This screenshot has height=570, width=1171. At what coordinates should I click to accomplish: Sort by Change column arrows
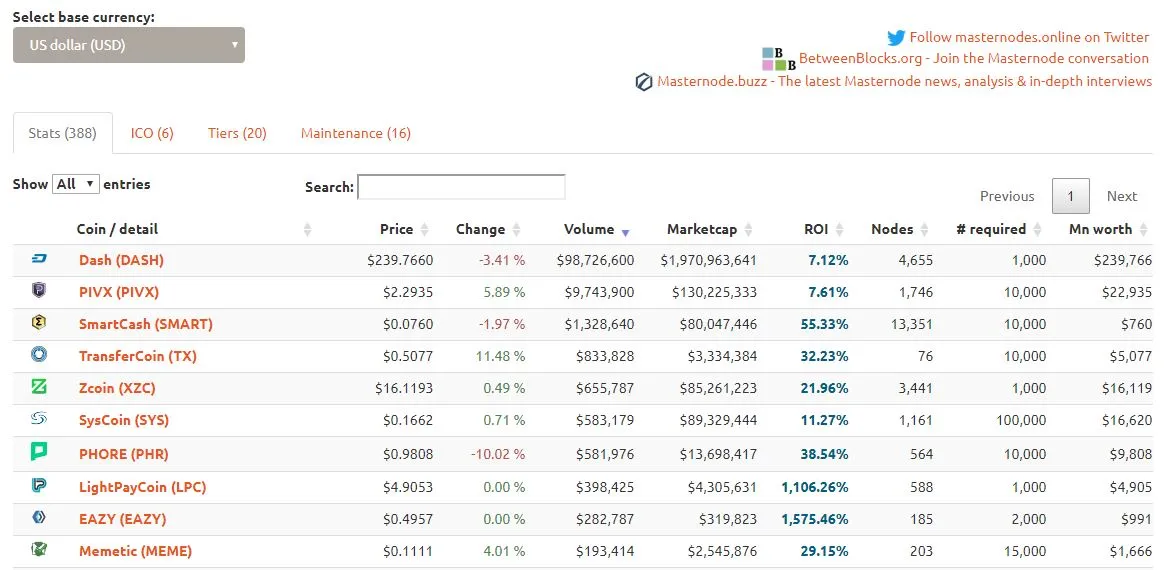[x=517, y=229]
